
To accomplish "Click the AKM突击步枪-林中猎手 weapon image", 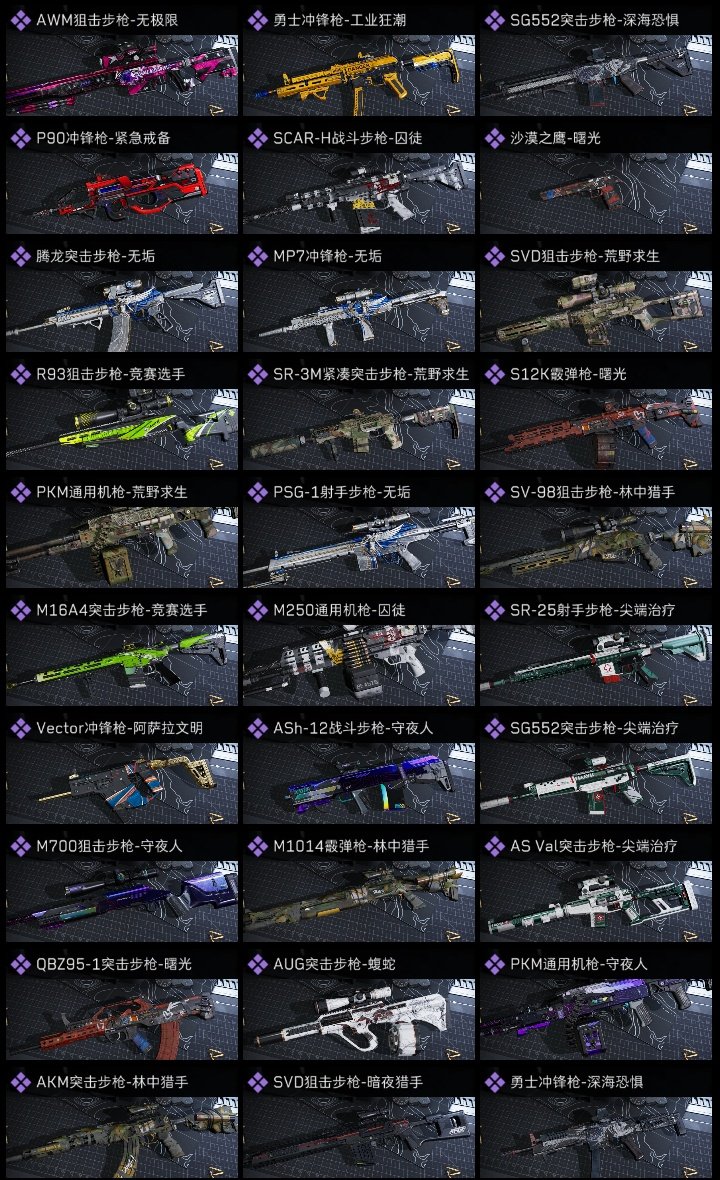I will click(x=122, y=1137).
